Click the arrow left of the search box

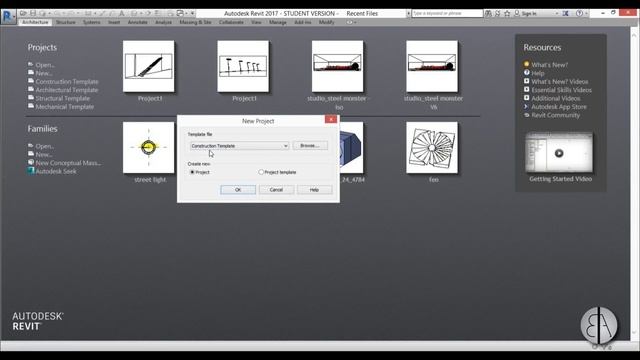tap(409, 14)
